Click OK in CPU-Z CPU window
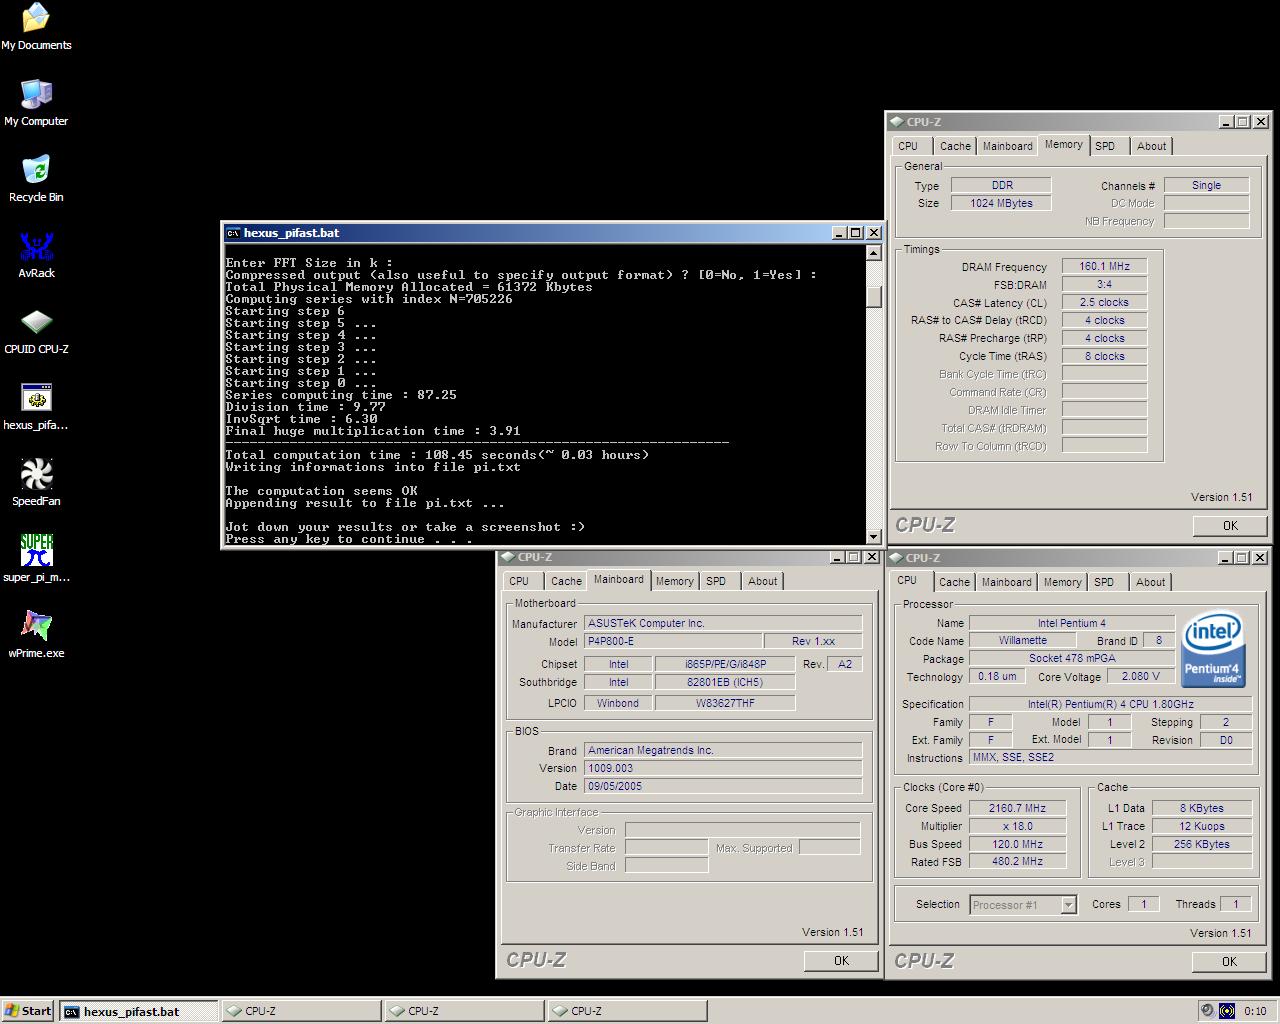 tap(1229, 962)
